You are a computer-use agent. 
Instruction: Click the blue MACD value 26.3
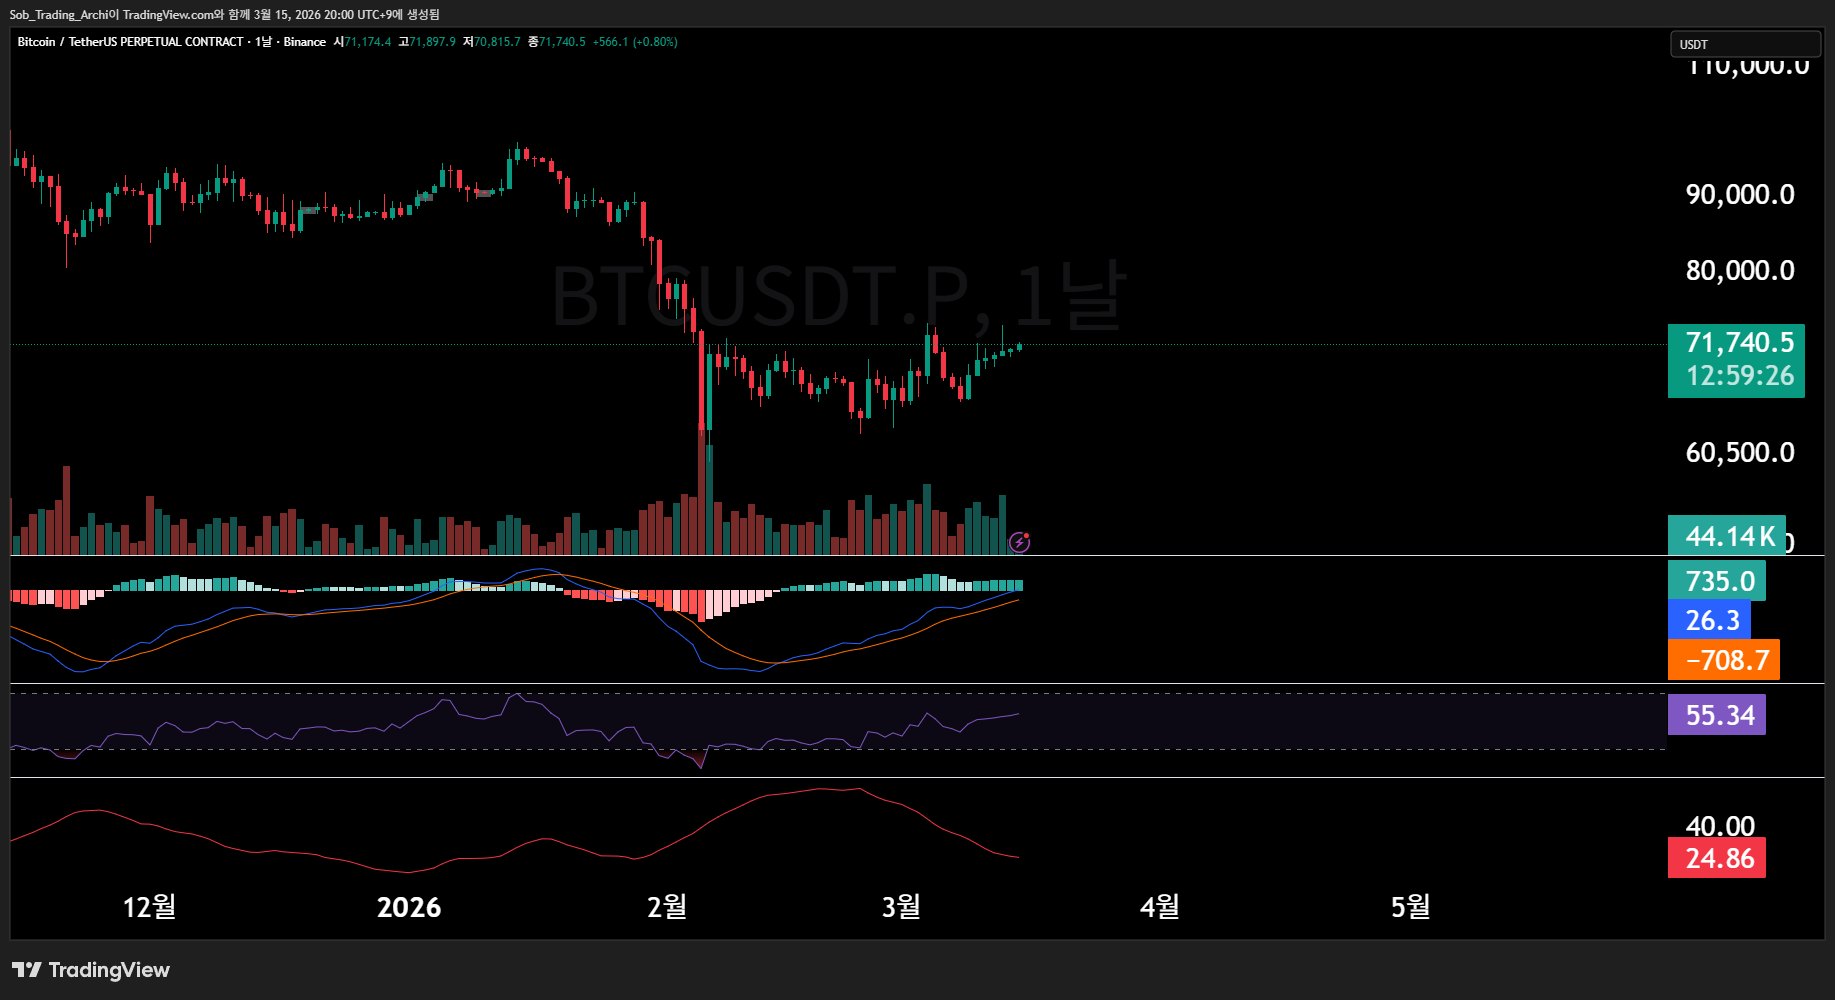point(1710,620)
